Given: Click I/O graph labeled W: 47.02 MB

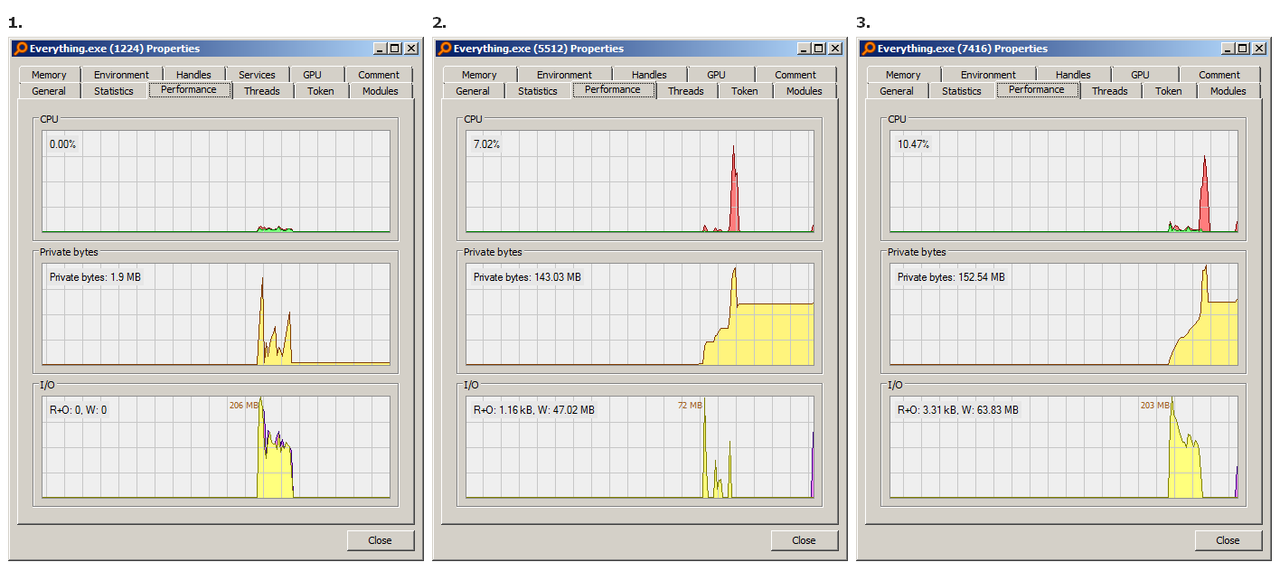Looking at the screenshot, I should 640,447.
